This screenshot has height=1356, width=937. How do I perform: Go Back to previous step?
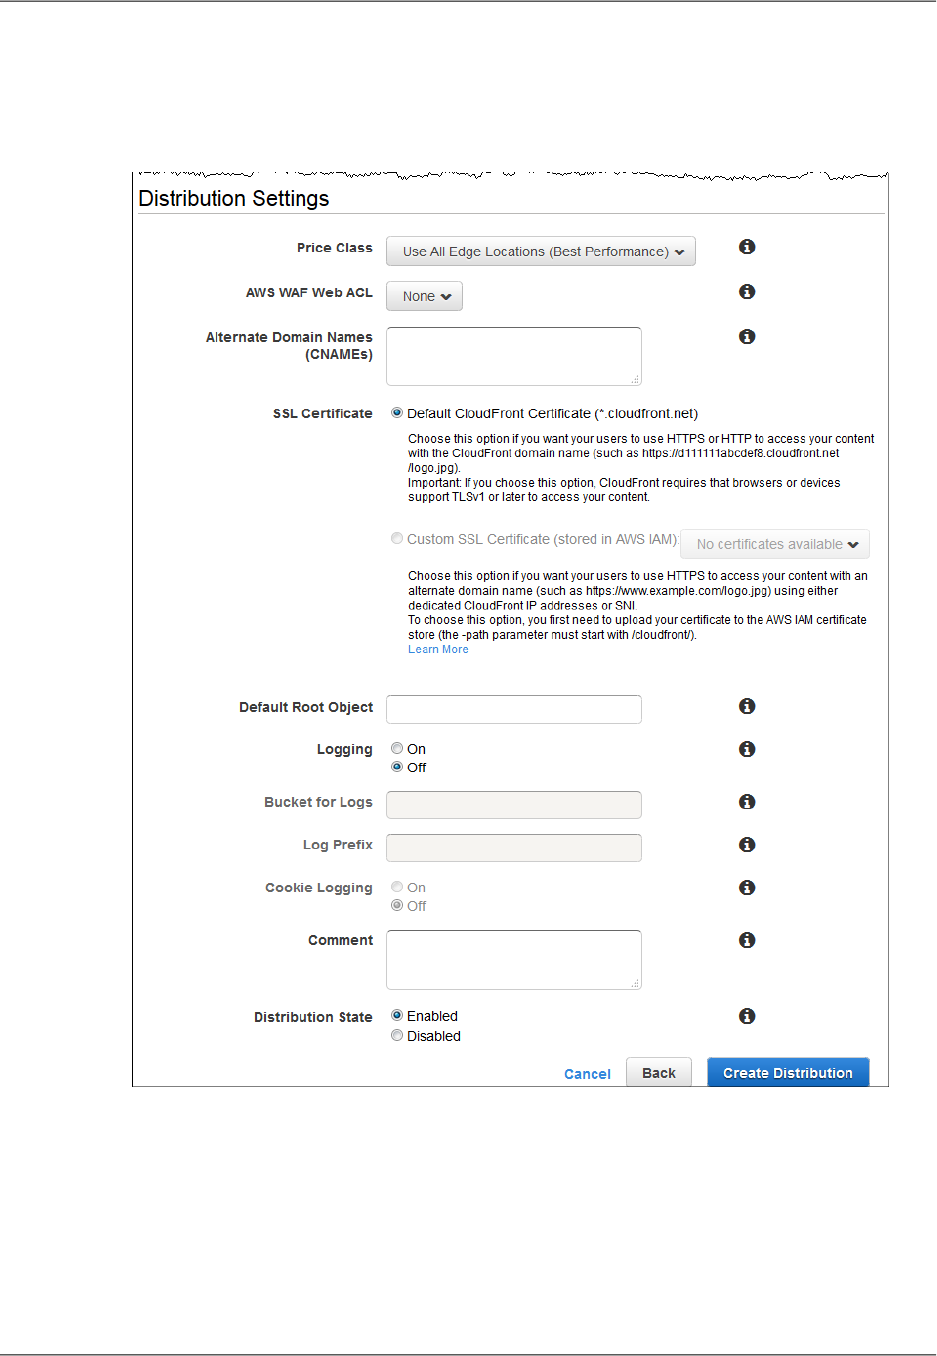coord(659,1073)
